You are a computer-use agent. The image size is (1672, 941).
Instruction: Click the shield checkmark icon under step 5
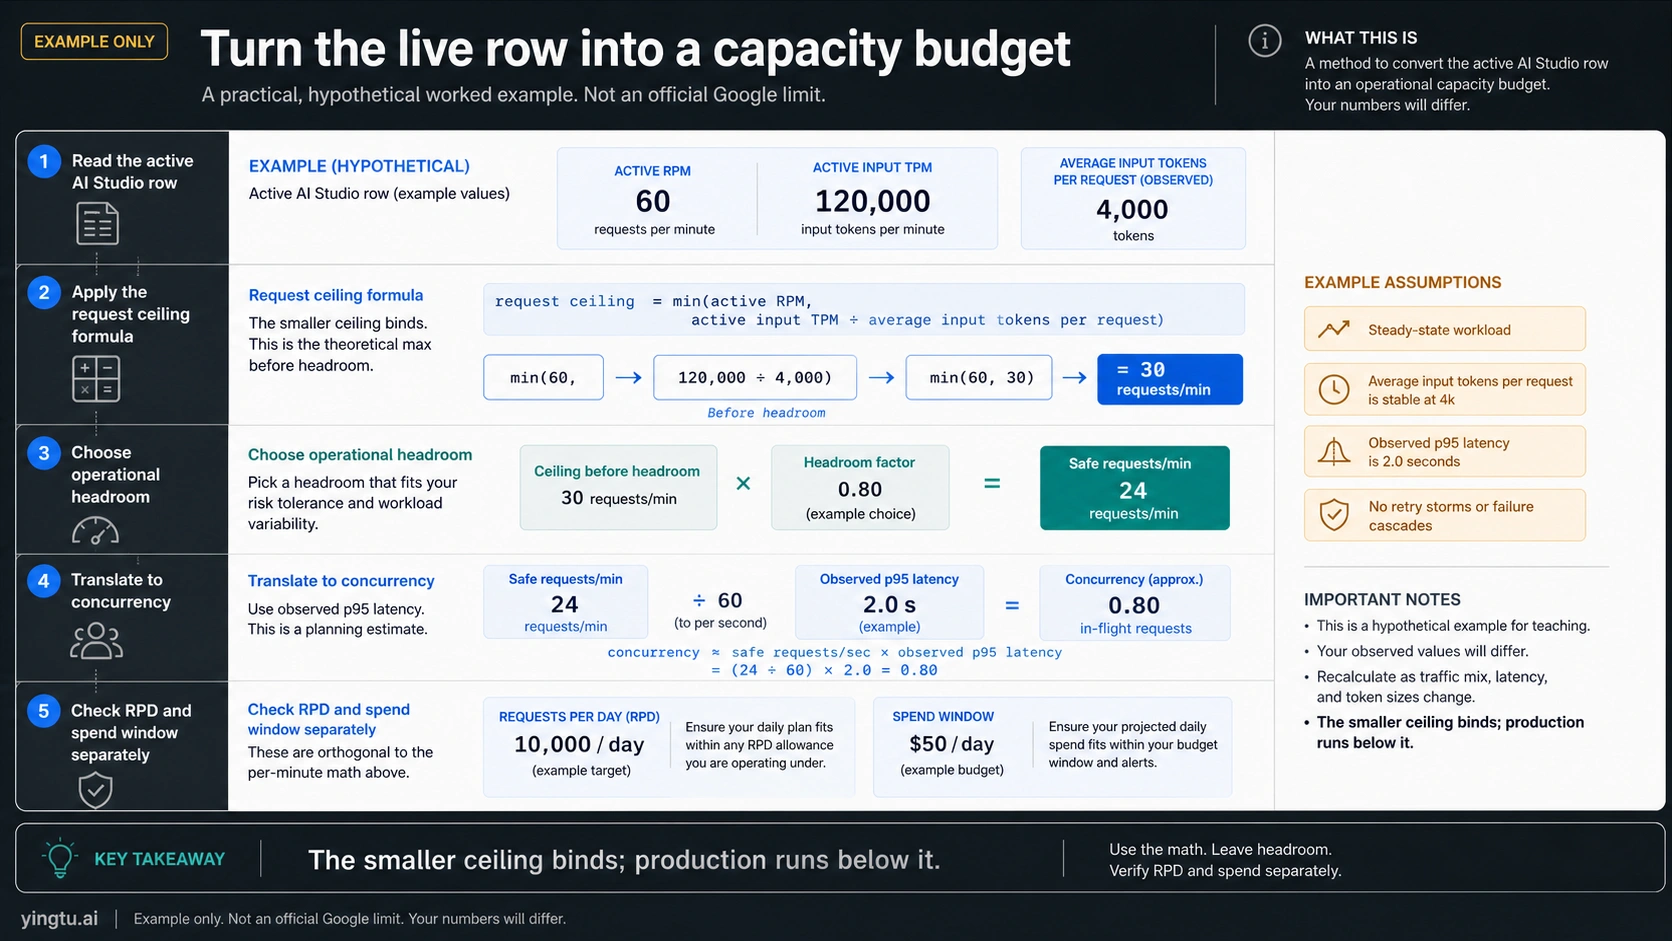(95, 790)
